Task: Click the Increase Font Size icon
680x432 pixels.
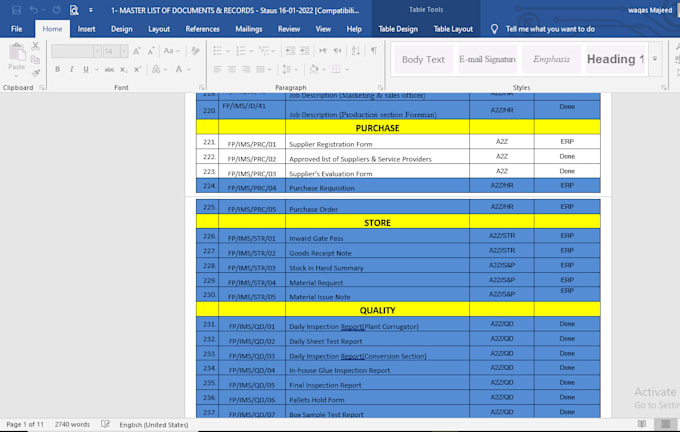Action: [137, 51]
